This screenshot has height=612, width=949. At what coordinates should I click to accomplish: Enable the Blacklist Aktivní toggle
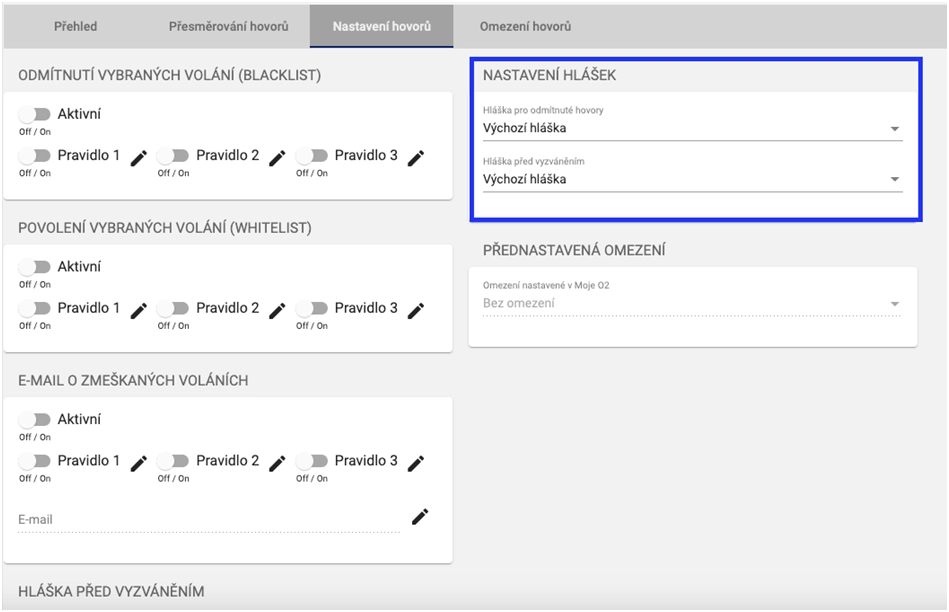[35, 115]
